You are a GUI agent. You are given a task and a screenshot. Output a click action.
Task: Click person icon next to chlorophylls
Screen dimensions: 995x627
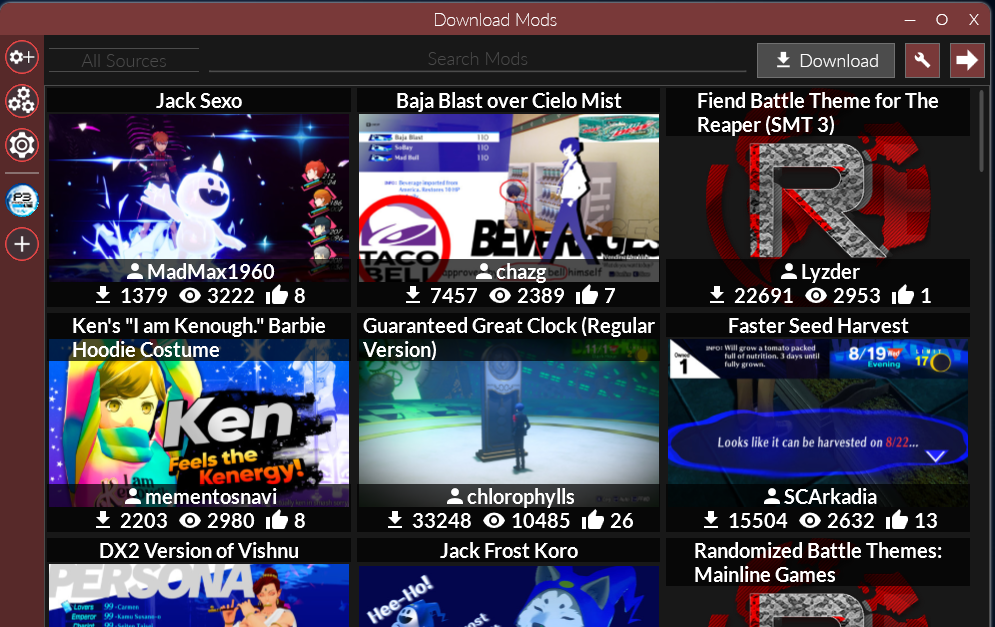click(x=454, y=496)
